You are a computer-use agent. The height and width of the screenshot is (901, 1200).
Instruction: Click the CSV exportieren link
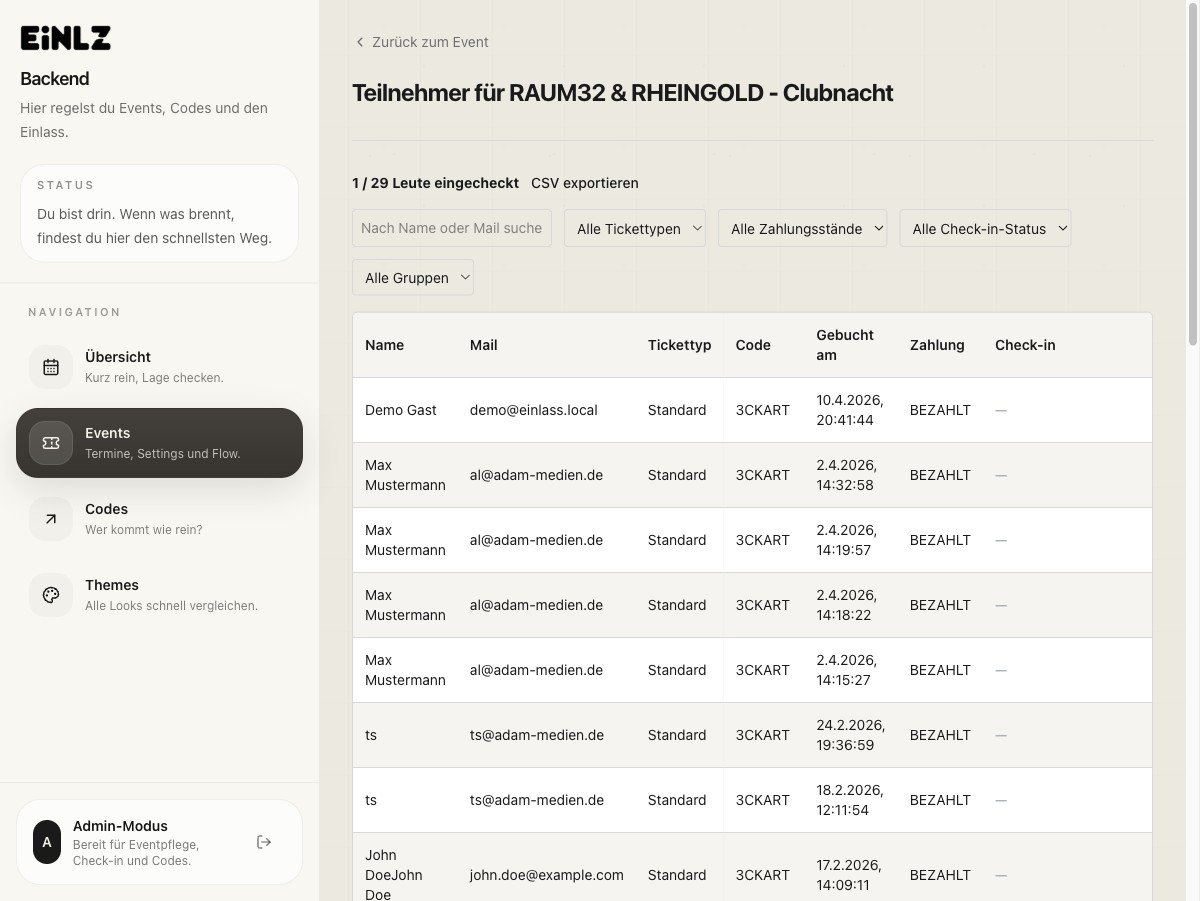tap(584, 183)
